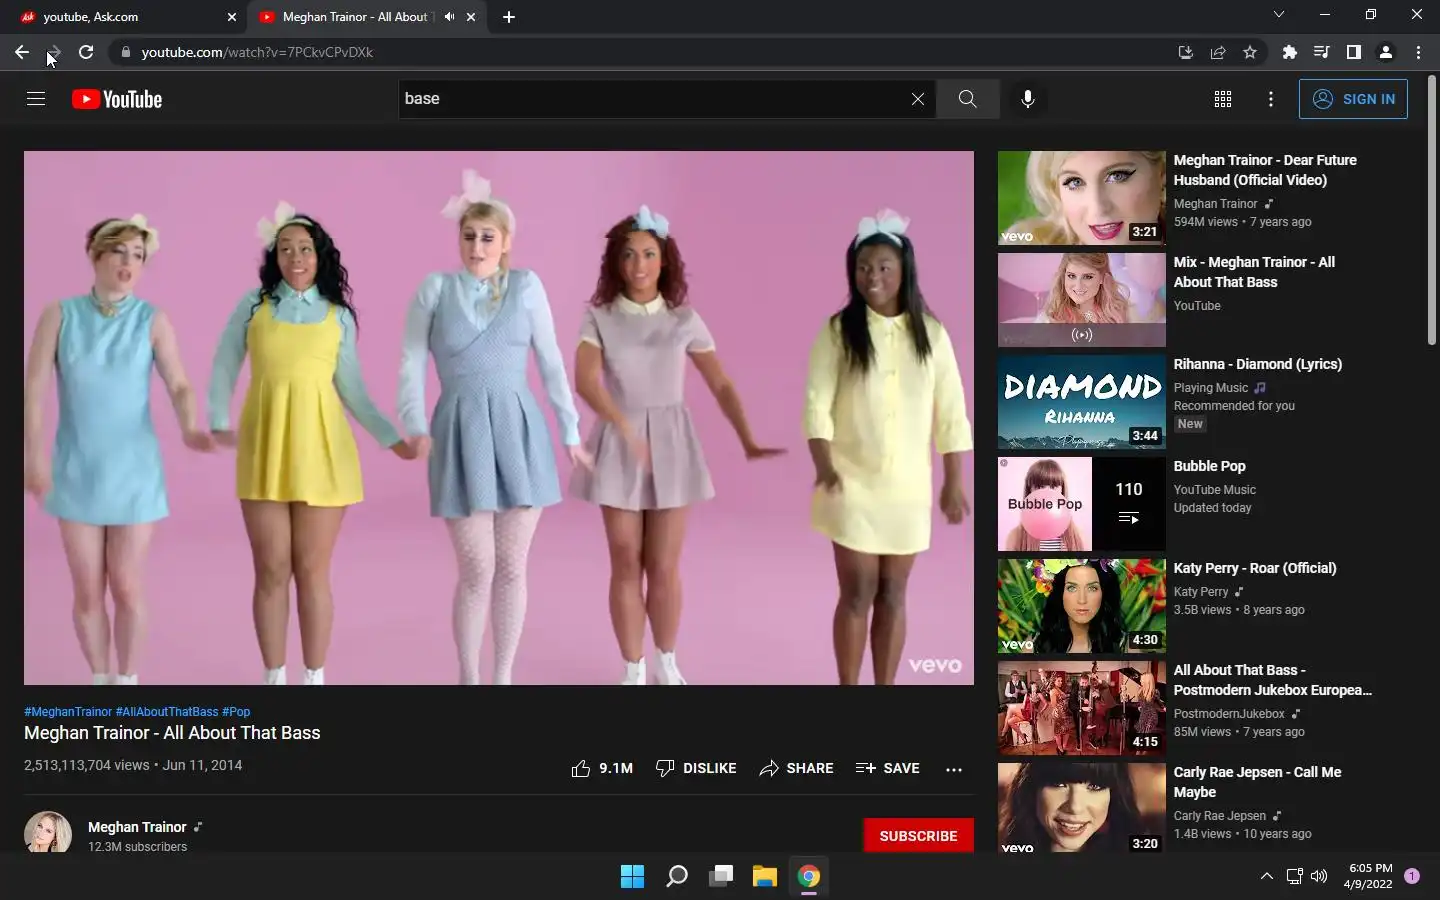Screen dimensions: 1440x900
Task: Open YouTube settings three-dot menu
Action: 1270,99
